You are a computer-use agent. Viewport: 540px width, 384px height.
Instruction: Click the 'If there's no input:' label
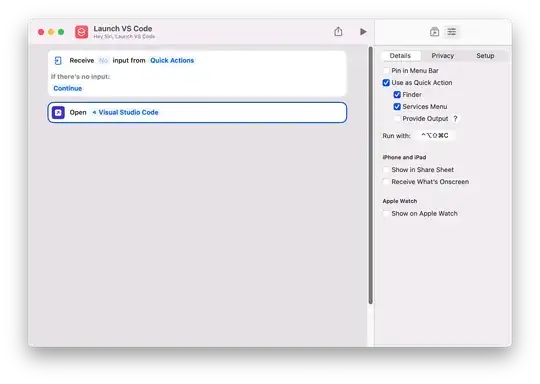pos(80,76)
